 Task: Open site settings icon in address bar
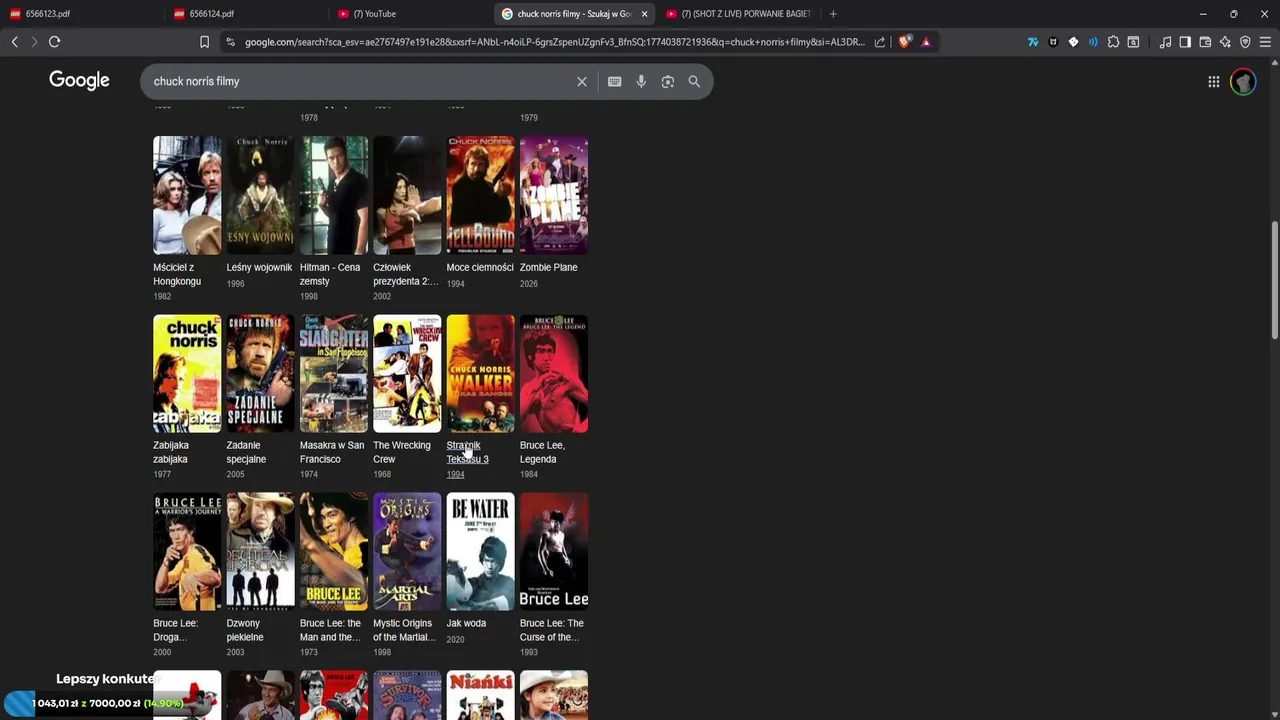[230, 42]
